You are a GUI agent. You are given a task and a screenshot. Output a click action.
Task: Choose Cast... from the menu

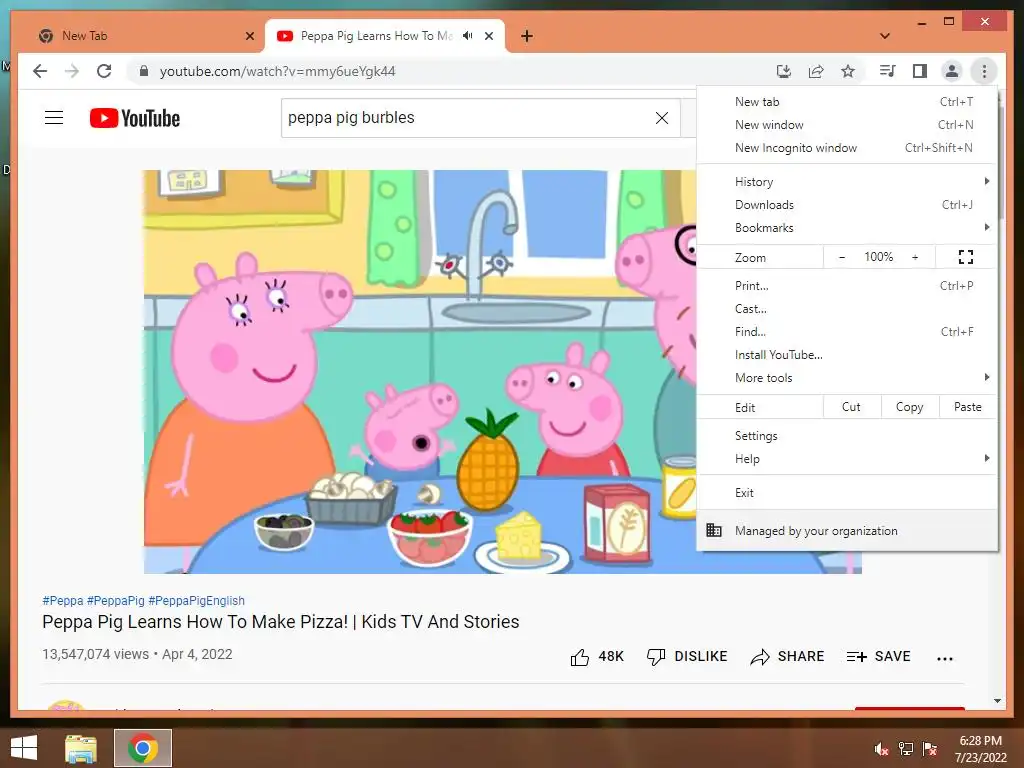847,308
